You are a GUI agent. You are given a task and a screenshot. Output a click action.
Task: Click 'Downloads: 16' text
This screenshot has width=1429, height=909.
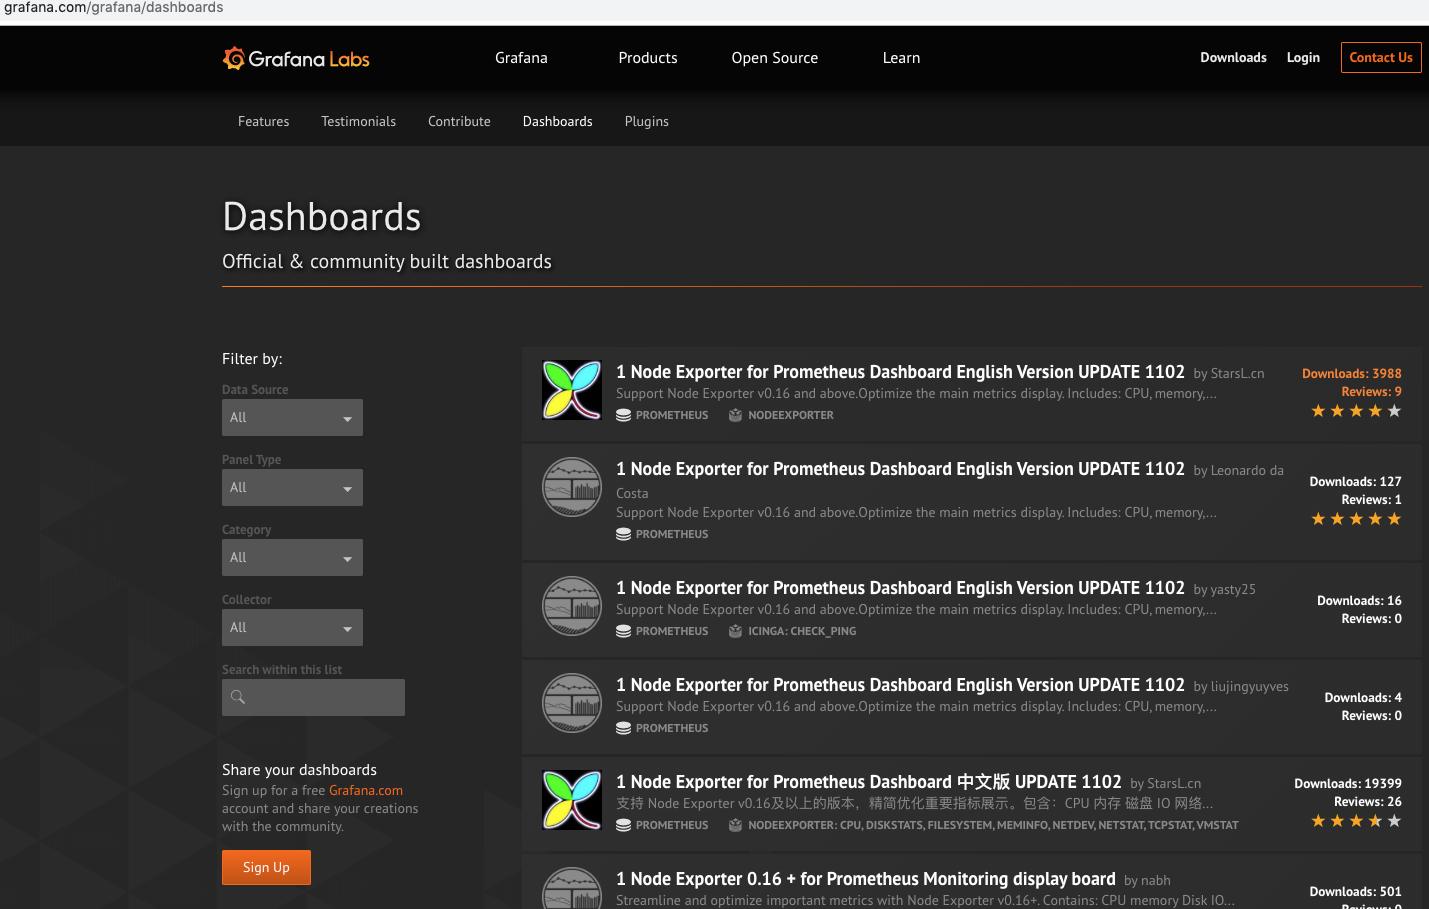tap(1359, 600)
